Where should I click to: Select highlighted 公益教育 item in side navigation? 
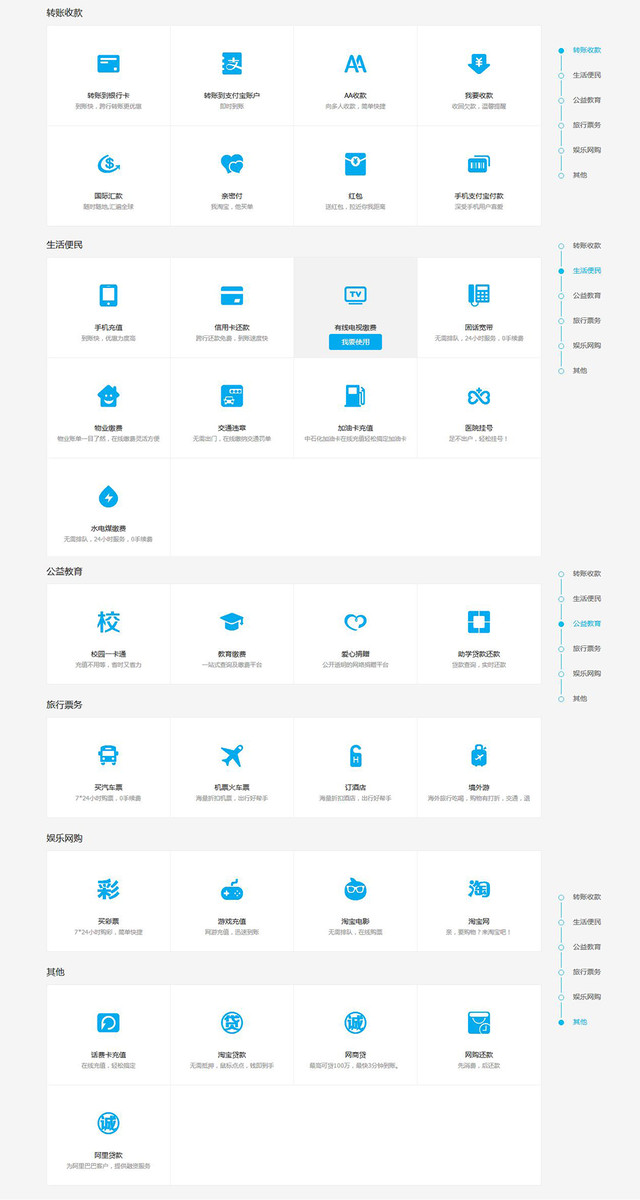tap(586, 624)
